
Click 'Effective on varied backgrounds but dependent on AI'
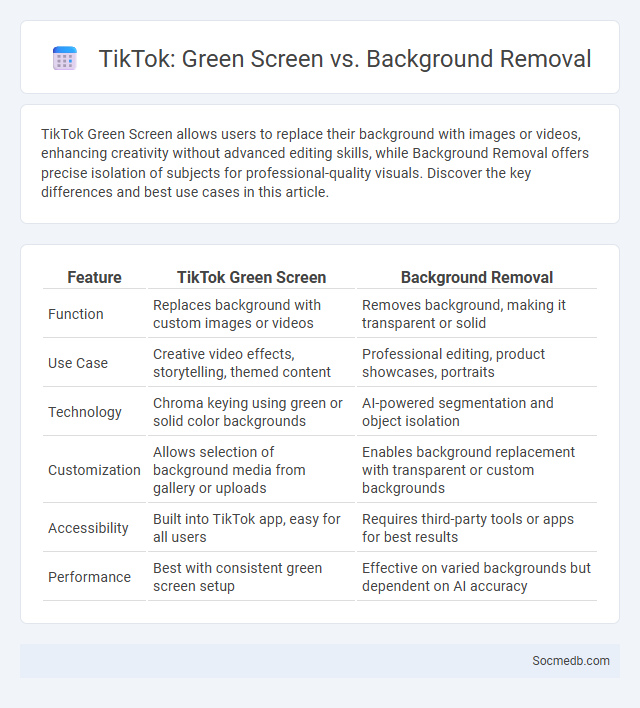pos(476,577)
